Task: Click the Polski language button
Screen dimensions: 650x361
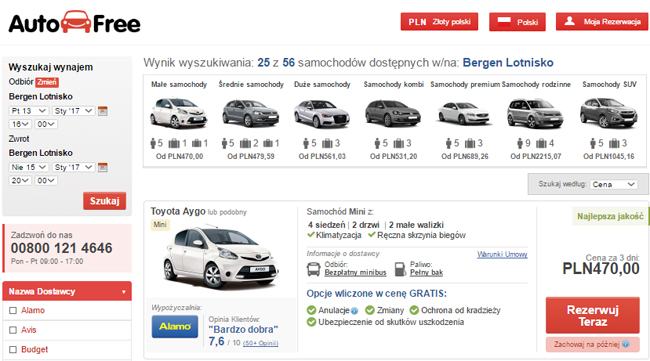Action: 517,22
